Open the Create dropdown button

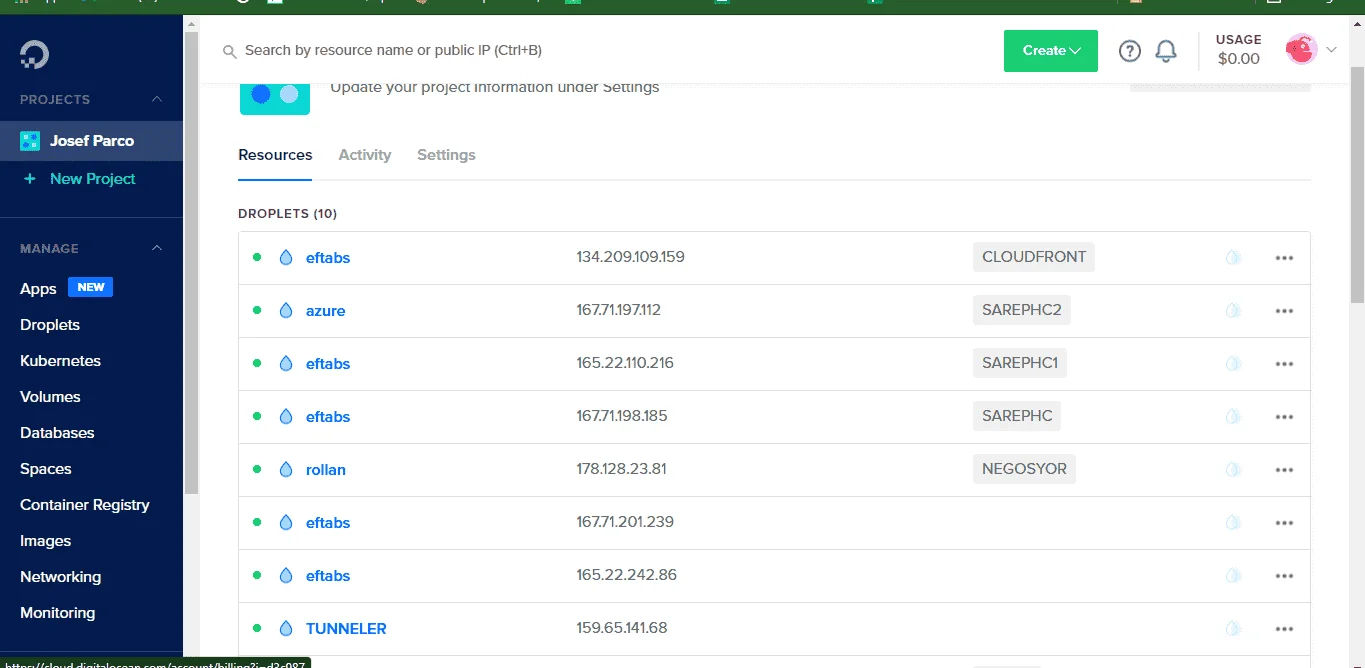point(1051,51)
